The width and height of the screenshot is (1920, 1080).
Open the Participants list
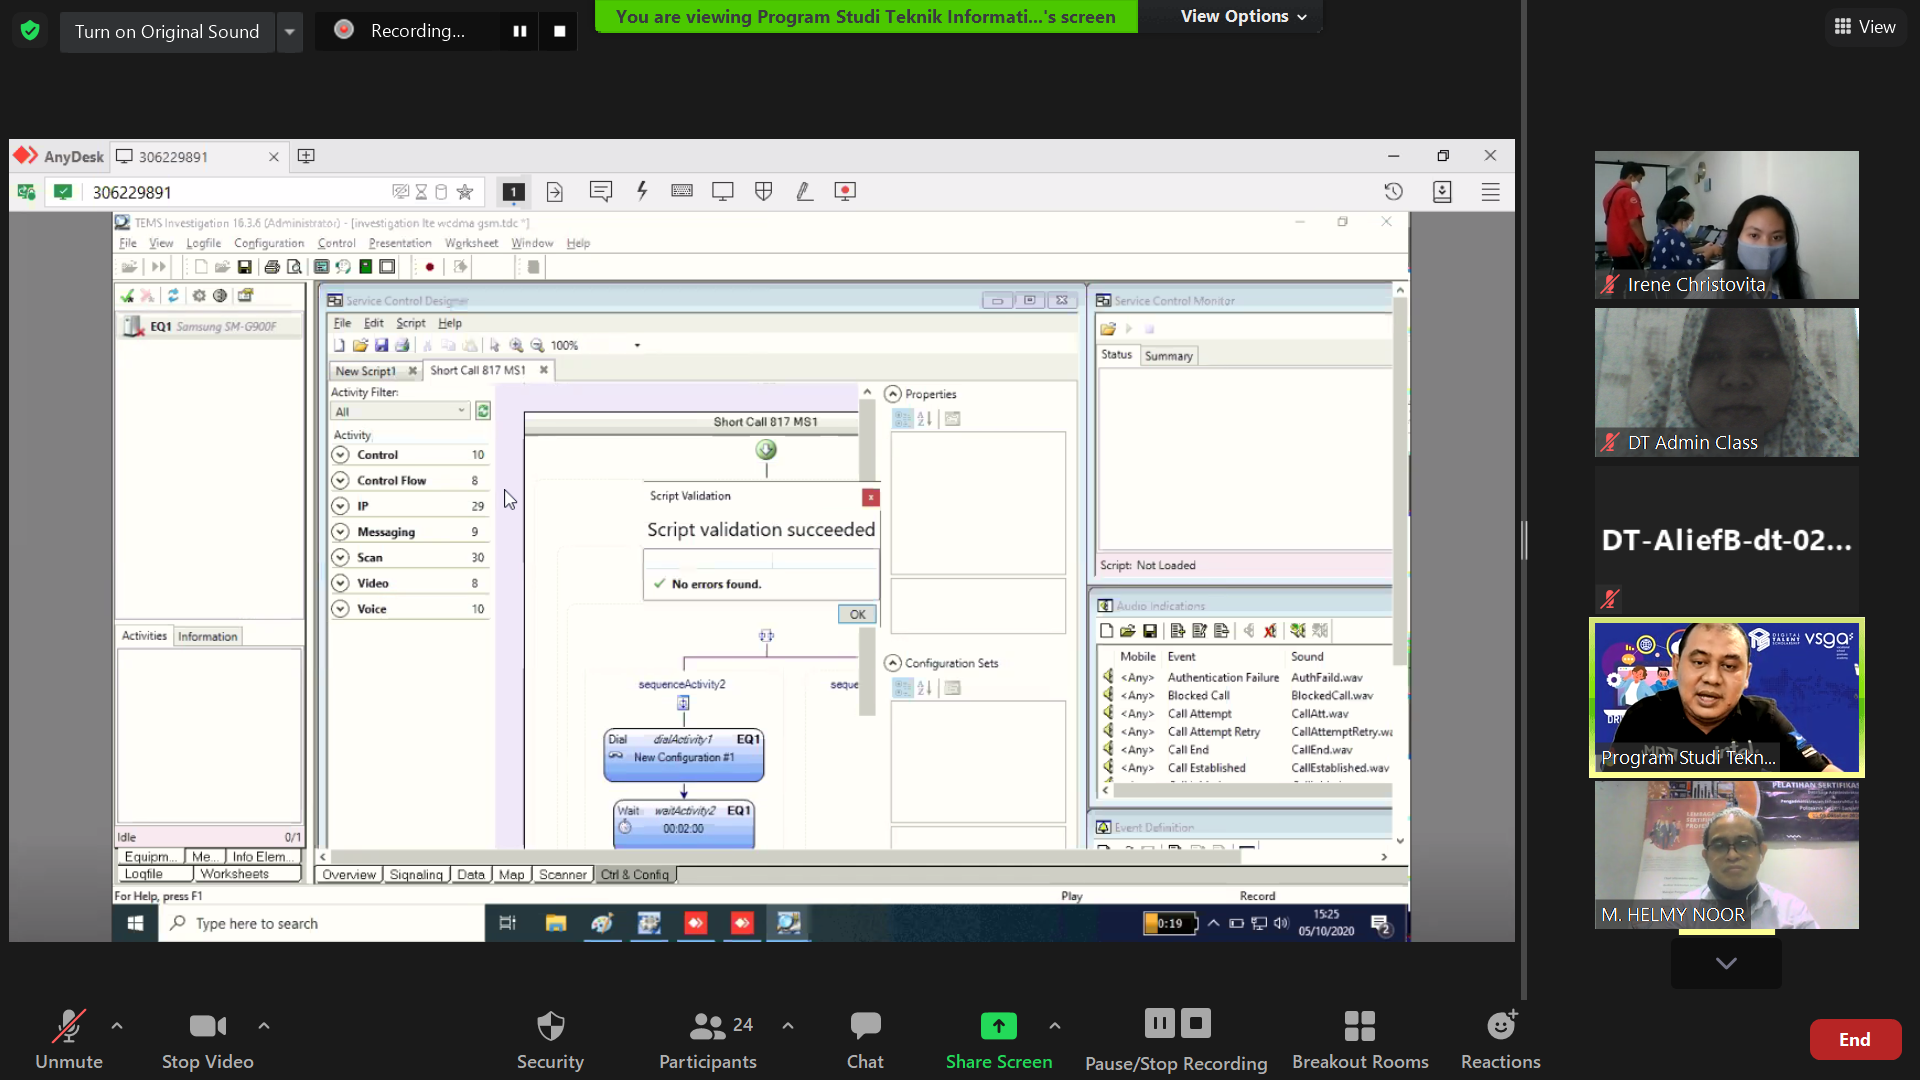click(x=707, y=1027)
